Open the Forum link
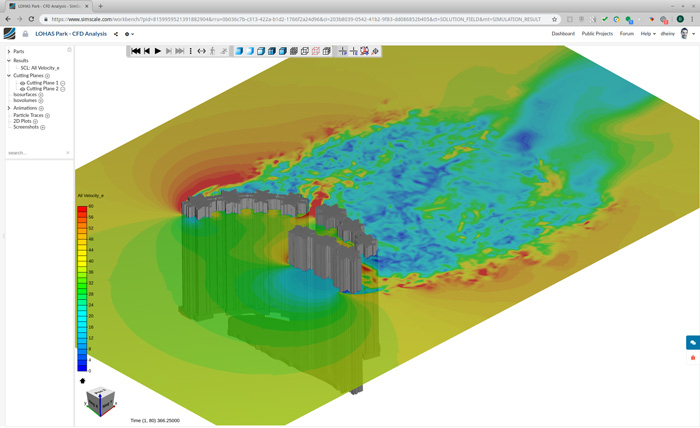Screen dimensions: 700x428 click(x=627, y=34)
